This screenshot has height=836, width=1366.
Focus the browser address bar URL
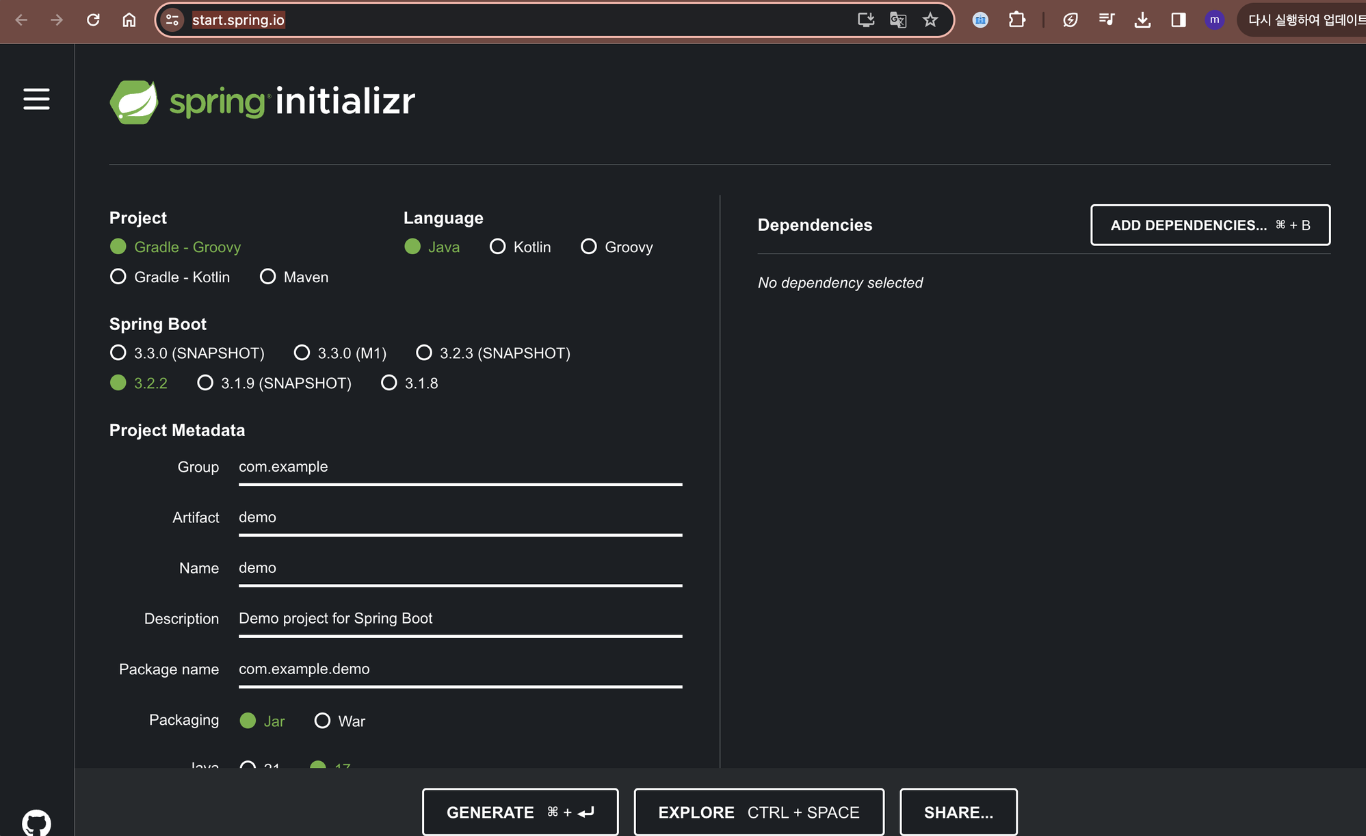click(238, 20)
